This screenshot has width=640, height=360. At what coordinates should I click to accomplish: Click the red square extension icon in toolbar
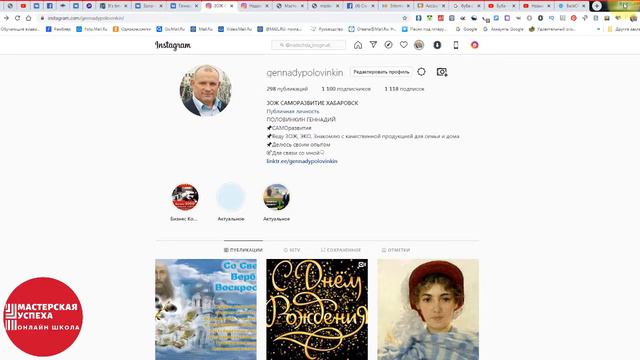point(441,18)
